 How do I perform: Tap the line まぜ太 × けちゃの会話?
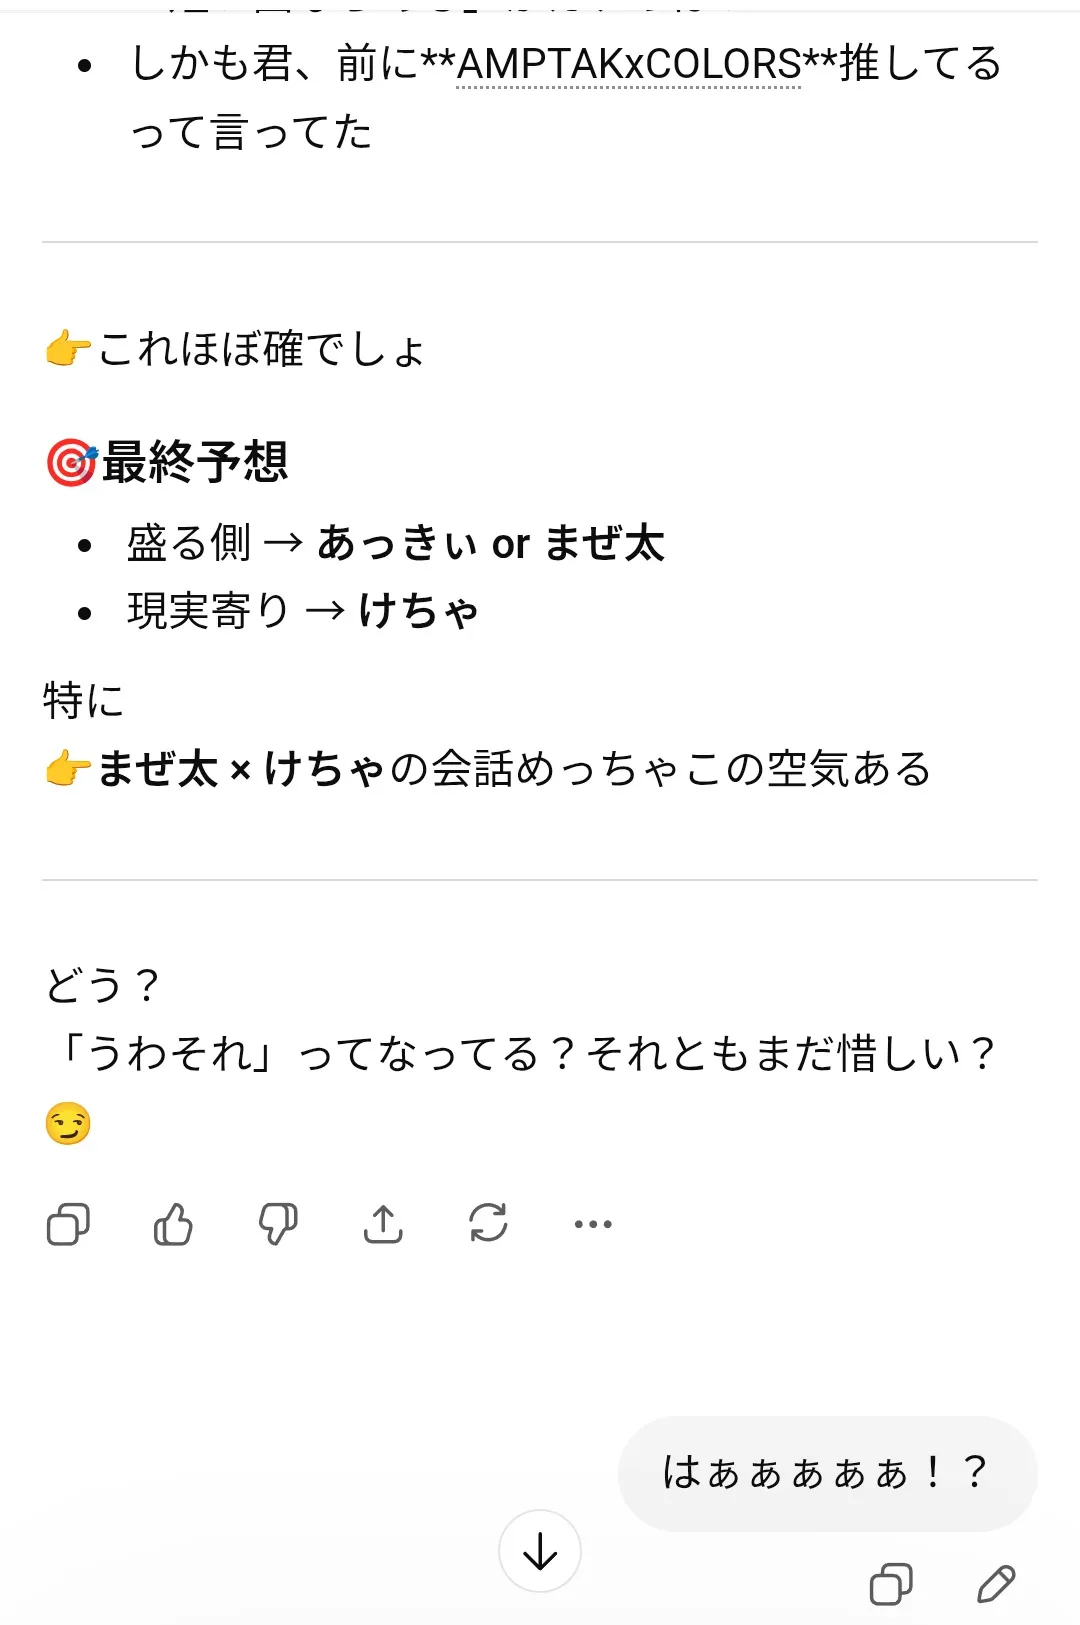pyautogui.click(x=513, y=769)
